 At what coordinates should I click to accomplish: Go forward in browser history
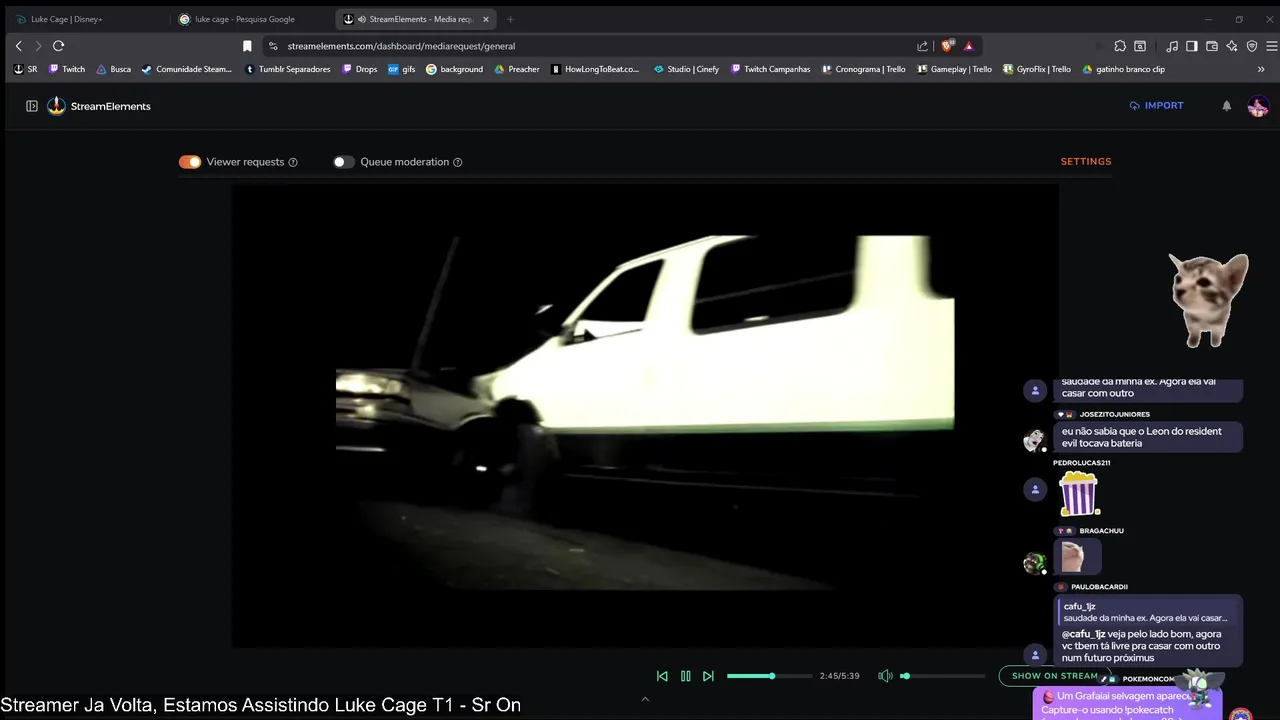pos(38,46)
